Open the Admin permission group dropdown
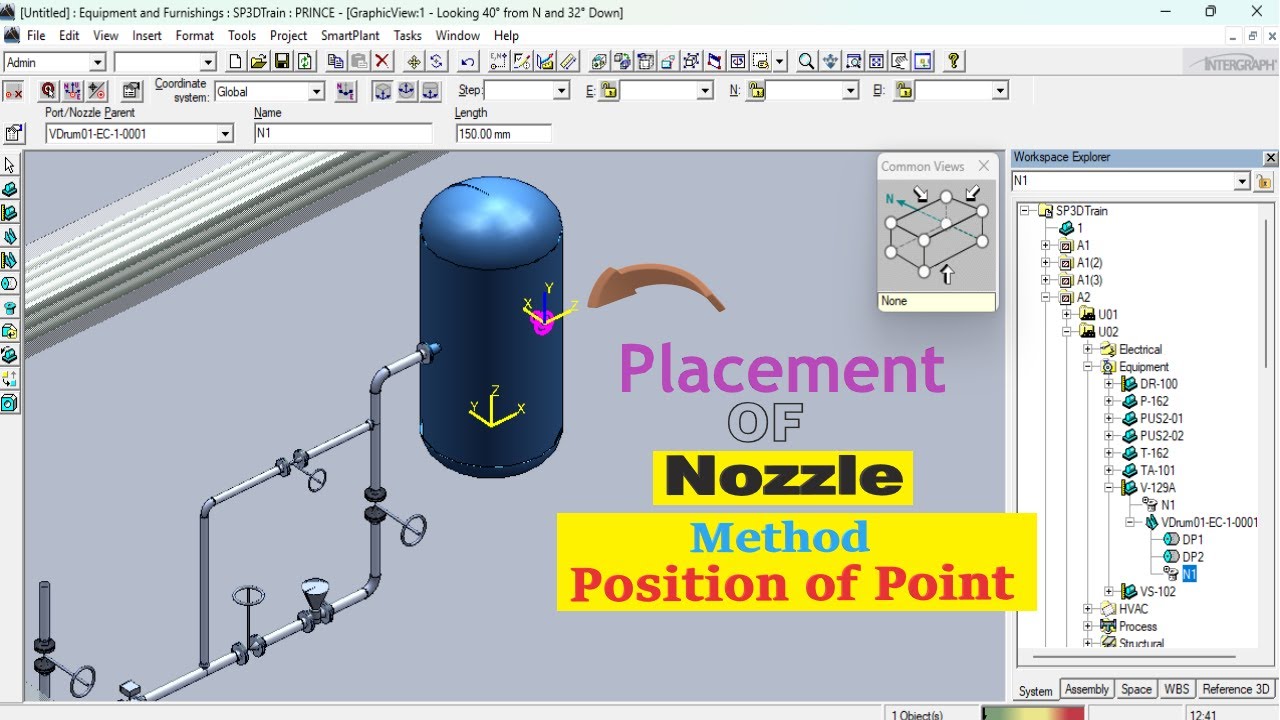The height and width of the screenshot is (720, 1280). coord(97,63)
